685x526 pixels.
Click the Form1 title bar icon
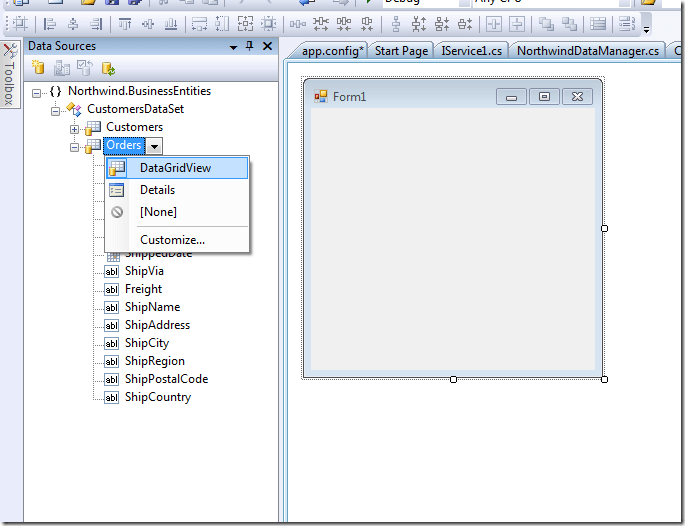[x=321, y=97]
